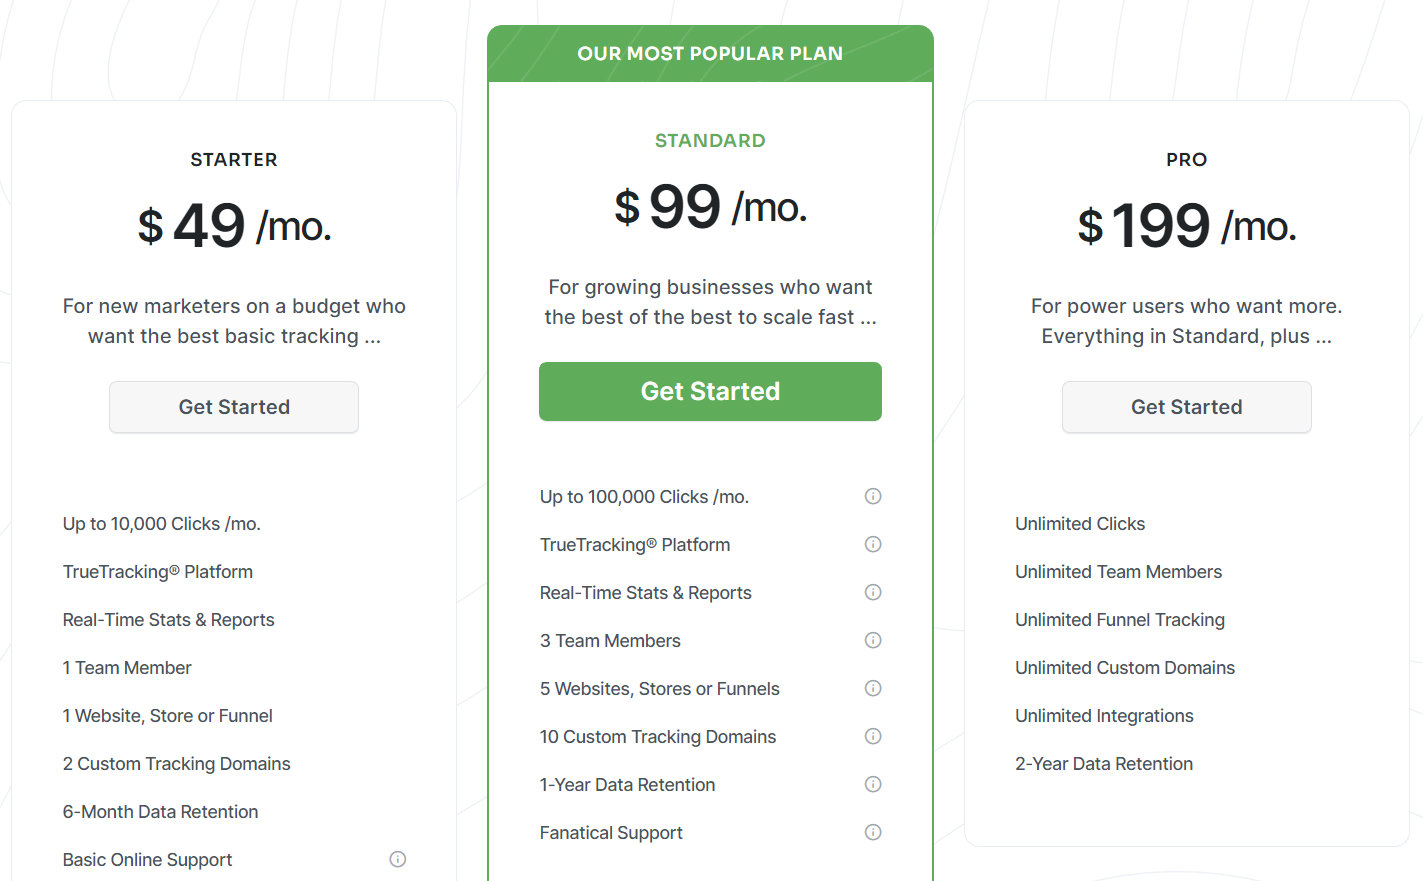Viewport: 1423px width, 881px height.
Task: Click info icon for Real-Time Stats & Reports Standard
Action: (x=873, y=592)
